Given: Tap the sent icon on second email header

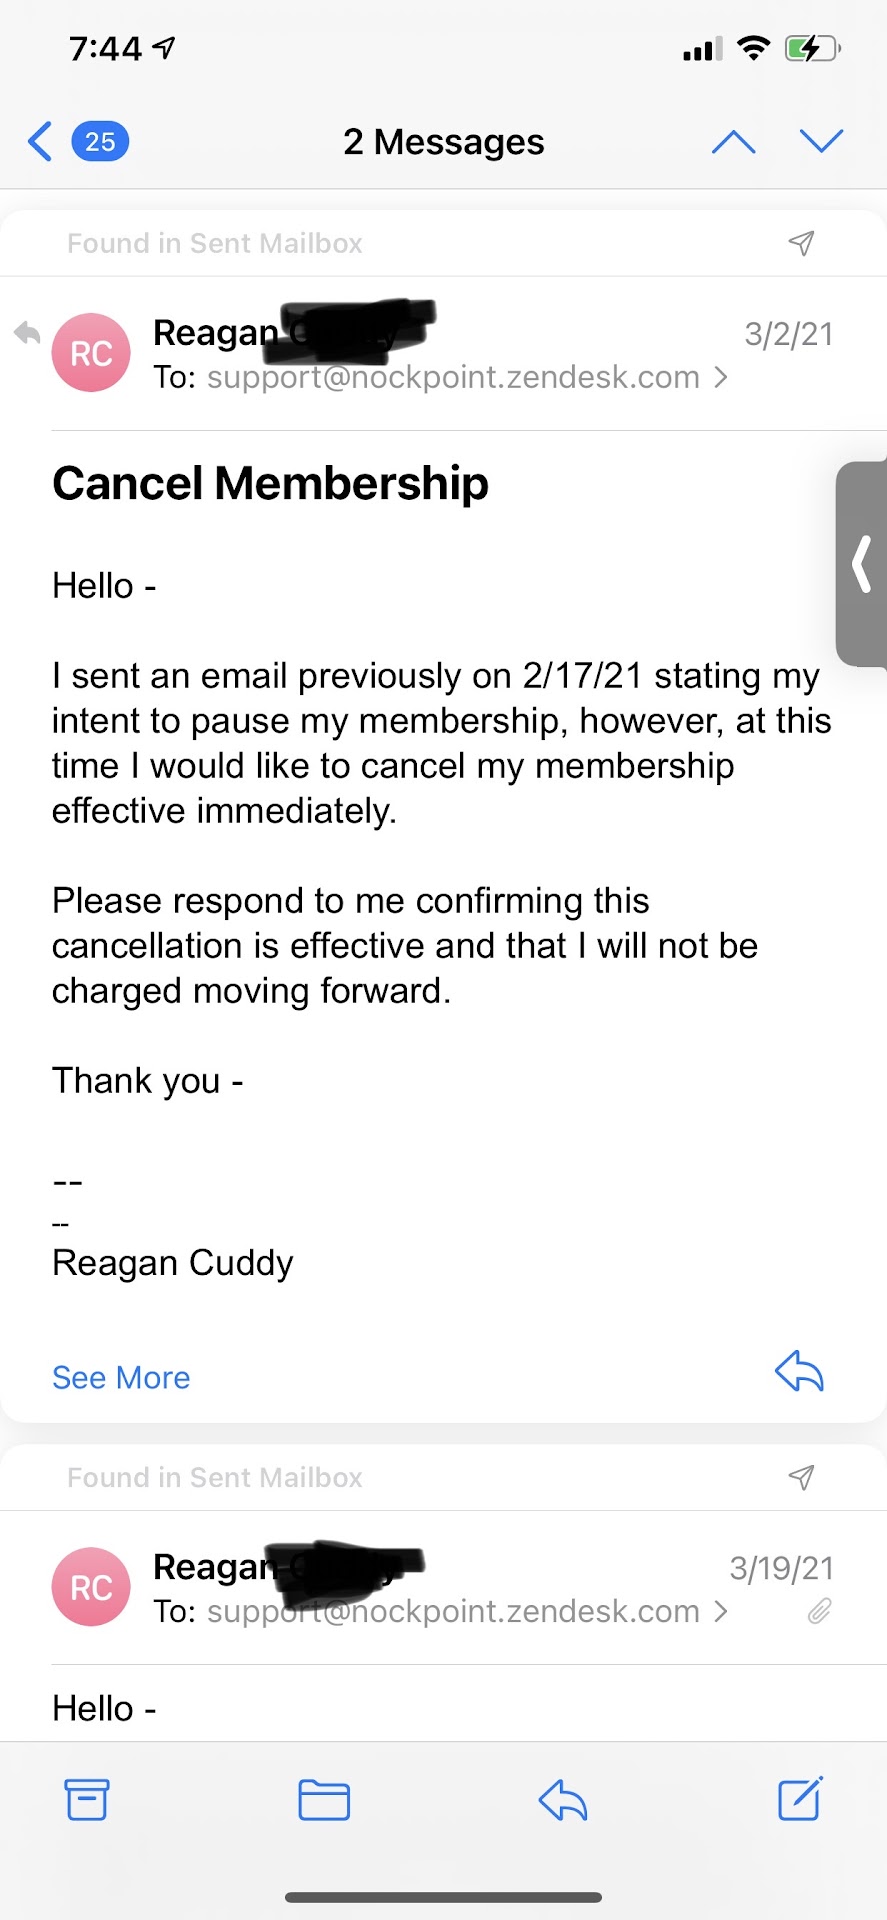Looking at the screenshot, I should pyautogui.click(x=801, y=1477).
